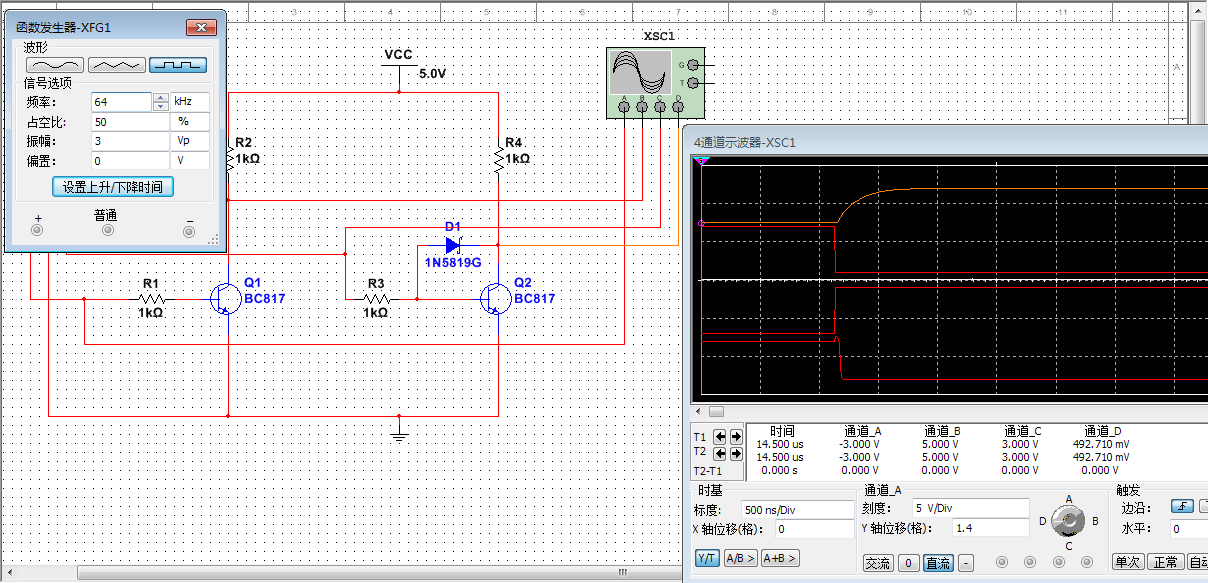
Task: Click the minus invert button
Action: point(966,563)
